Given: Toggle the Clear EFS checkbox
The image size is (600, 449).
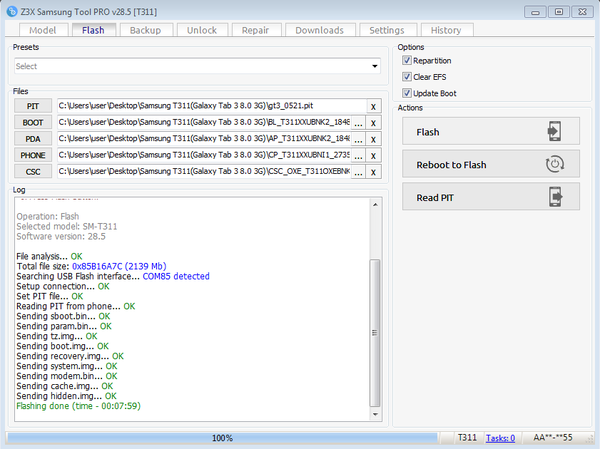Looking at the screenshot, I should tap(407, 76).
